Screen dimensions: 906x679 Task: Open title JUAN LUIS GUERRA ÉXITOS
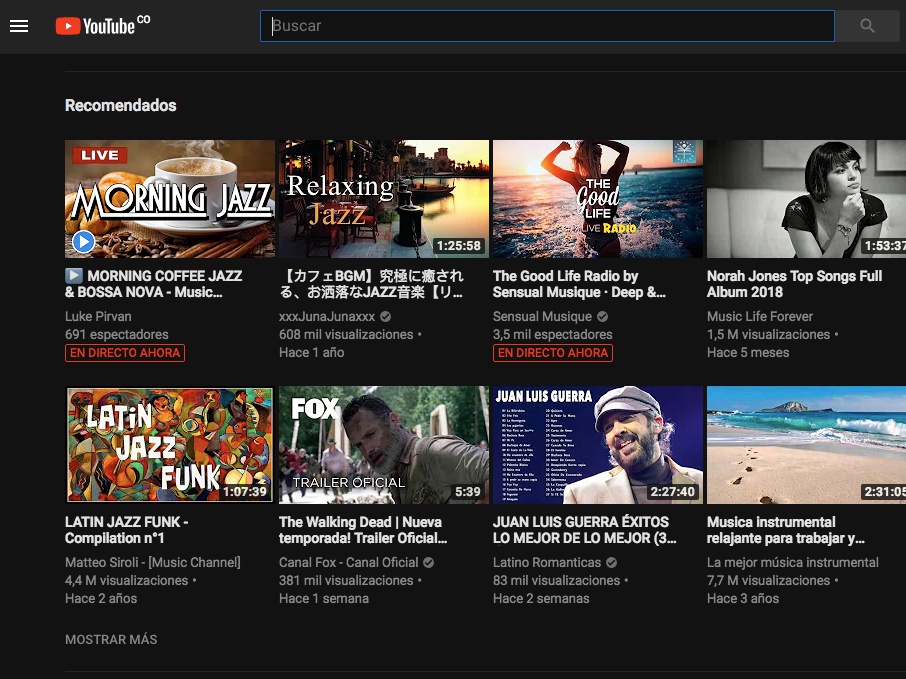pyautogui.click(x=585, y=530)
